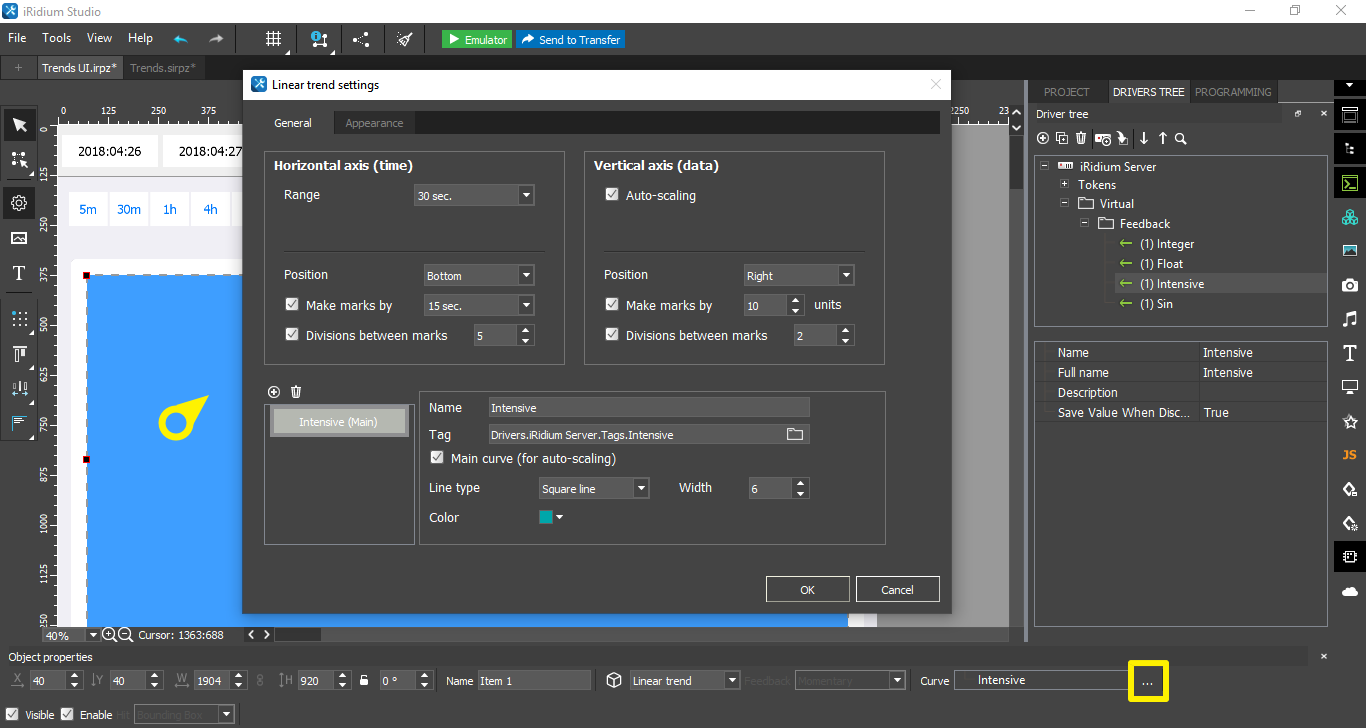Click the search icon in Driver tree
Image resolution: width=1366 pixels, height=728 pixels.
[x=1181, y=139]
